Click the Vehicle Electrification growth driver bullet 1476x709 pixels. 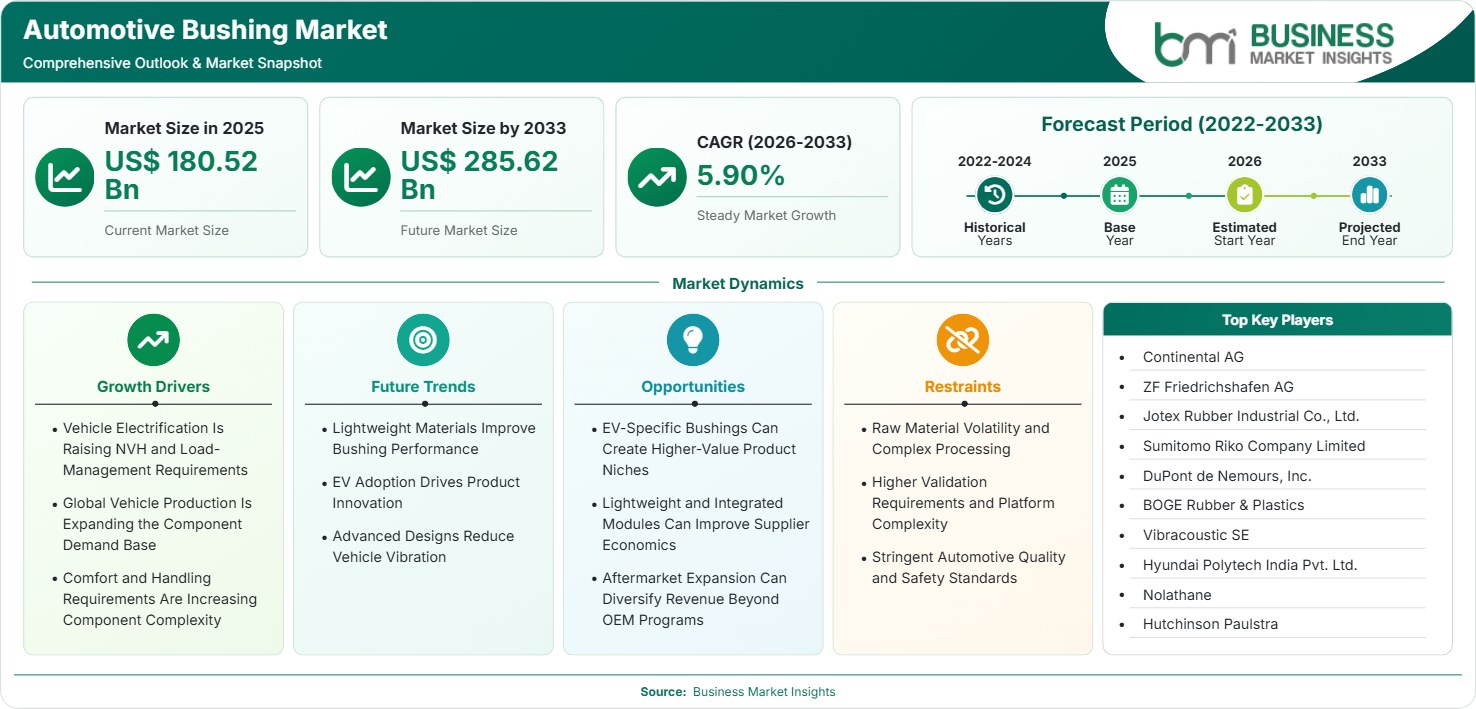click(156, 449)
